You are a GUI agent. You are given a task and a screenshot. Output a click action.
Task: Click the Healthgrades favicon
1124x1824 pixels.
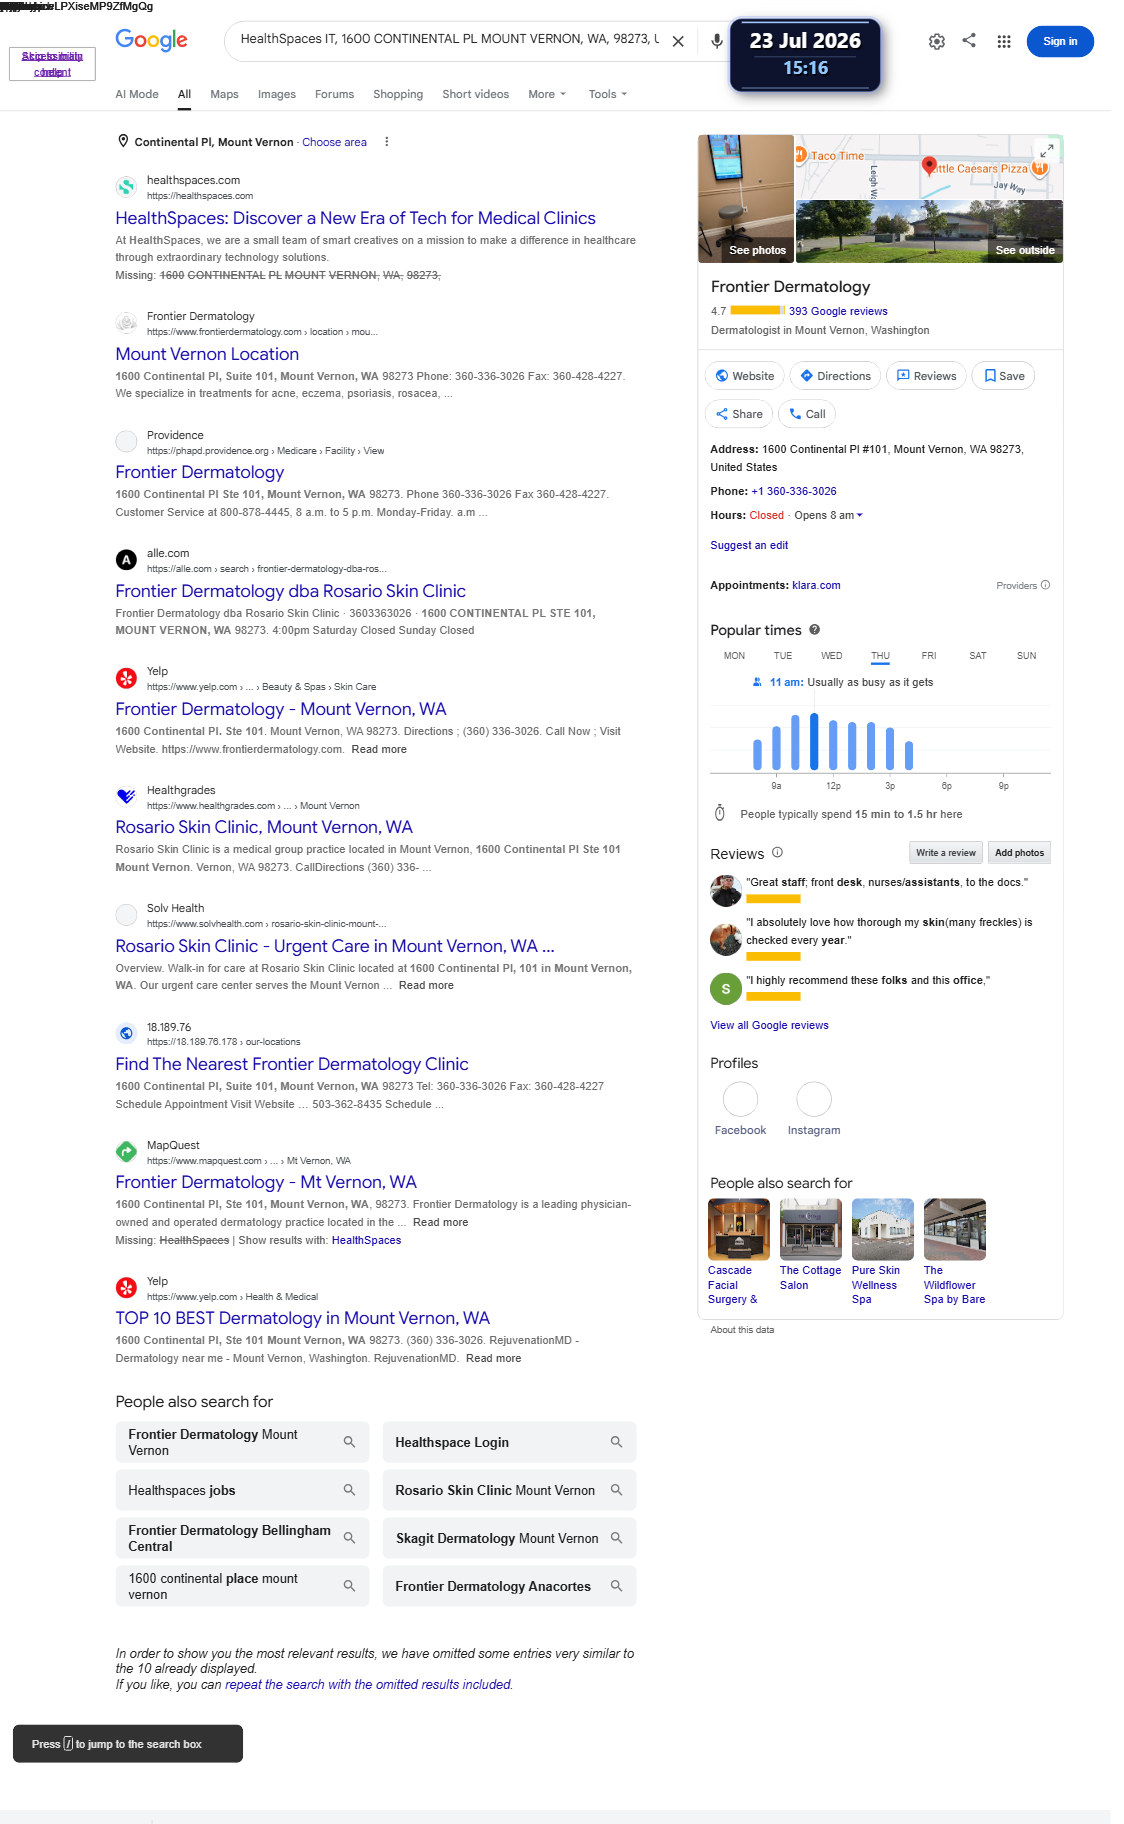coord(126,797)
